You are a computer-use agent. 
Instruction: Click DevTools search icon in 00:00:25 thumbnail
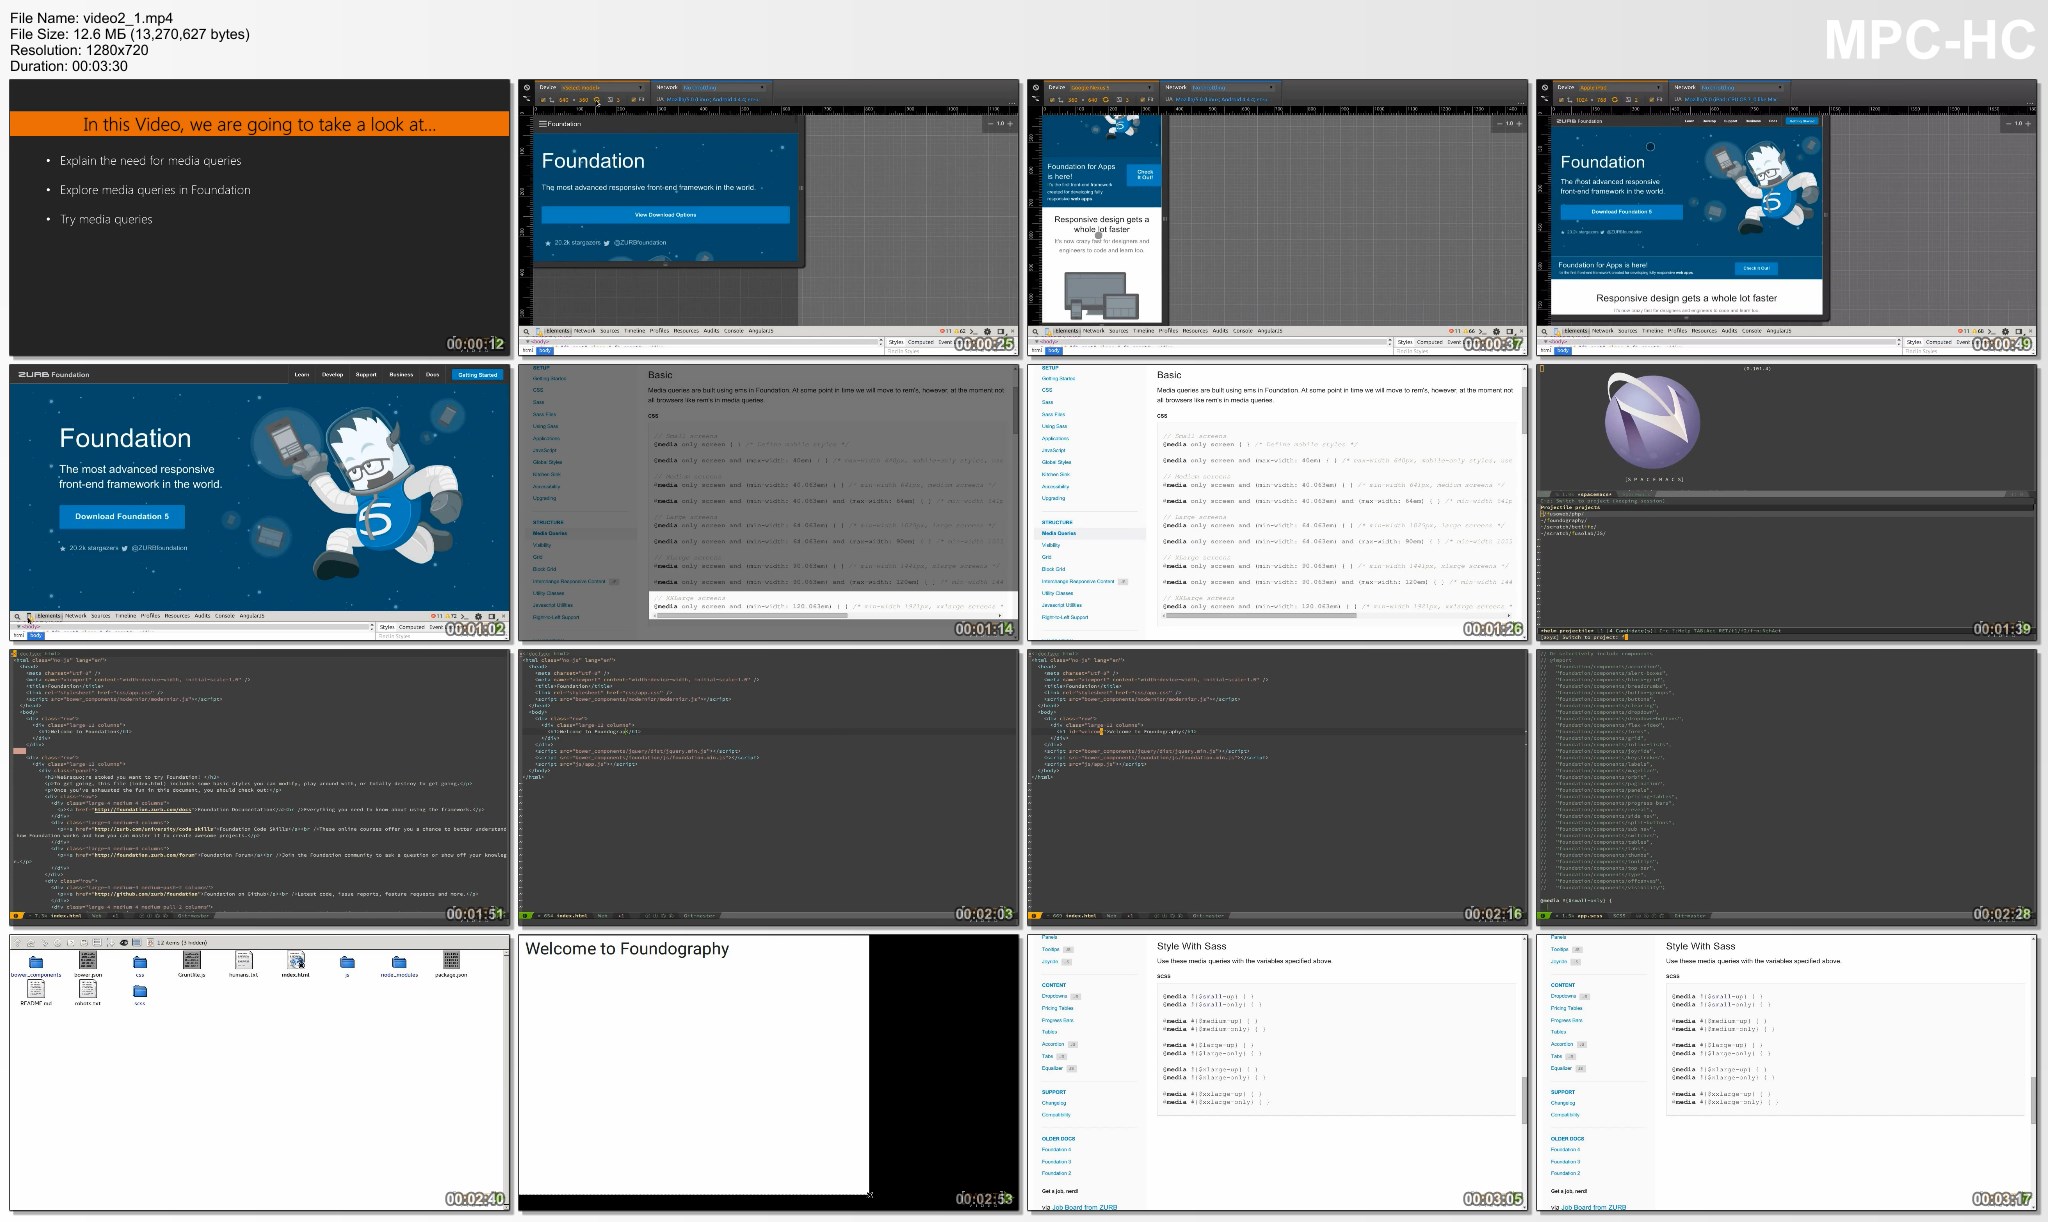526,331
